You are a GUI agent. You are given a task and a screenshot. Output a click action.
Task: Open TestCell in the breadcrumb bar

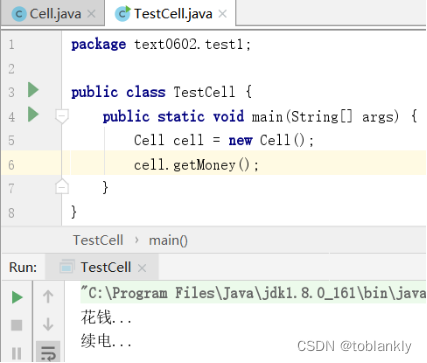point(98,240)
